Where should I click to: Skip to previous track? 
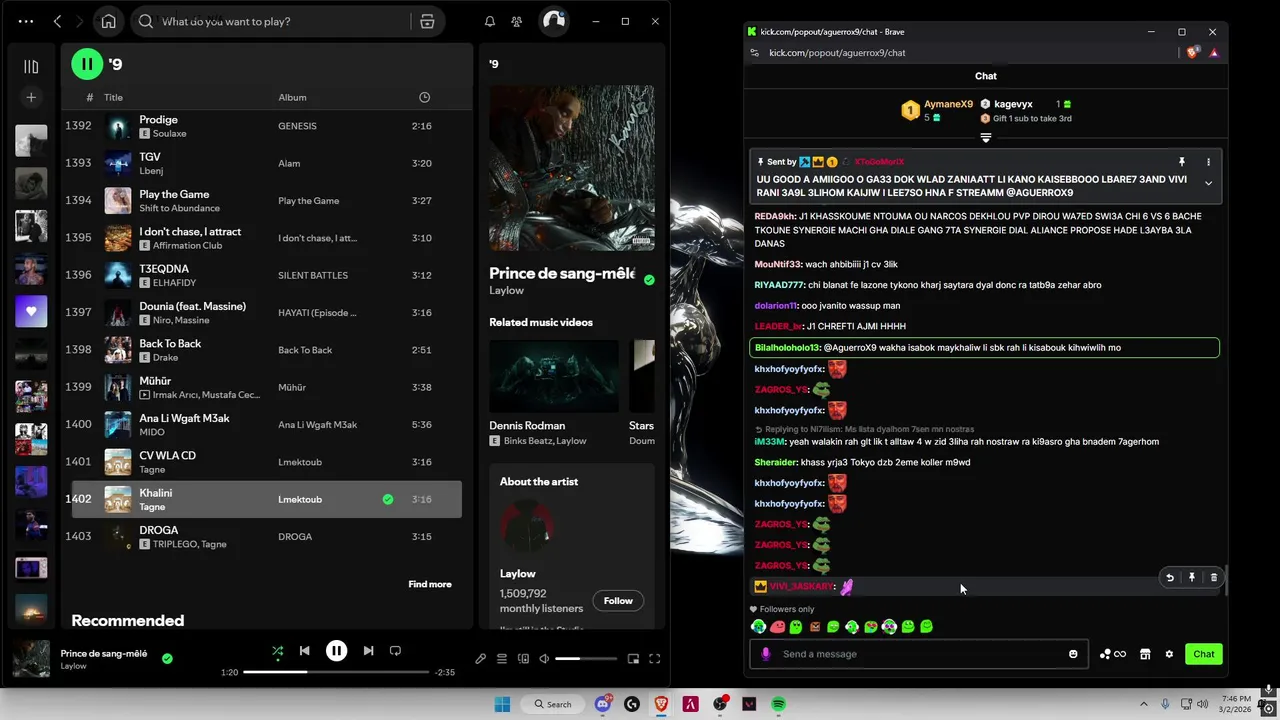[x=305, y=651]
